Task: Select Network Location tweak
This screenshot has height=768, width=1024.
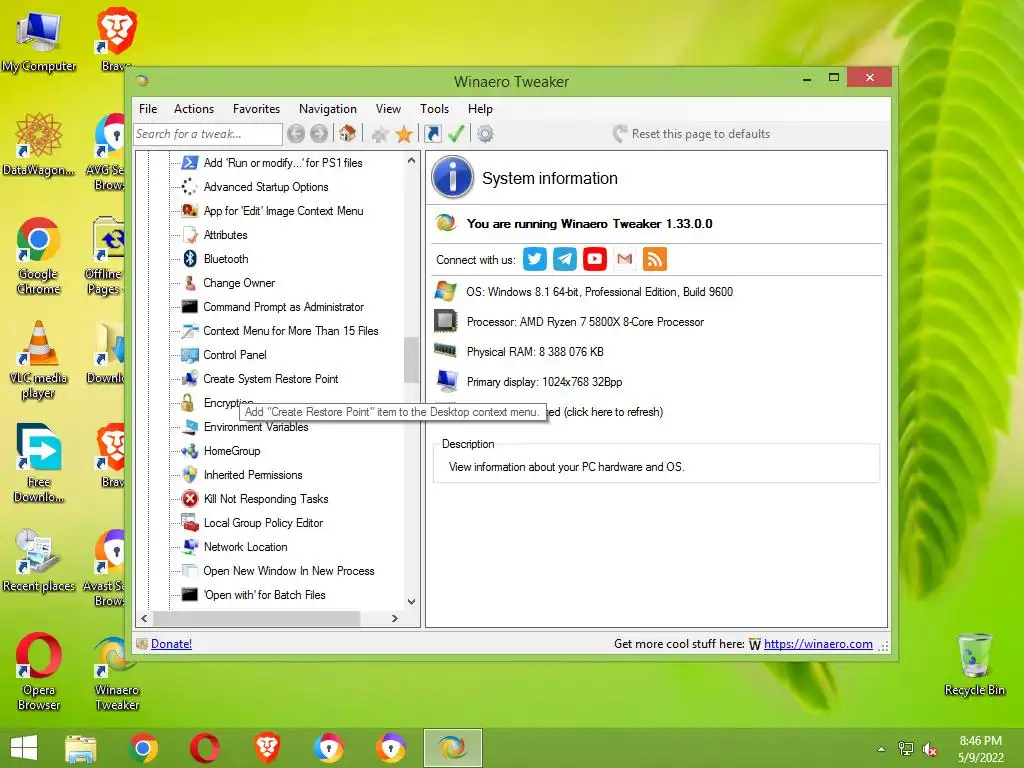Action: click(x=246, y=547)
